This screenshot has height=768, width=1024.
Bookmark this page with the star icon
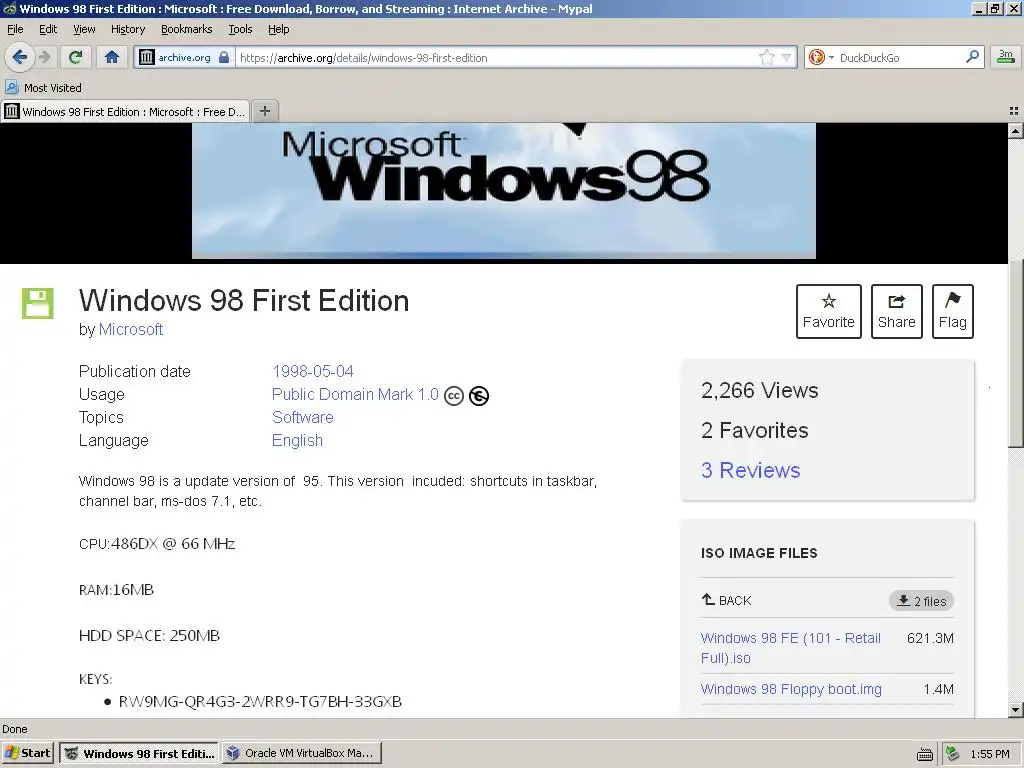767,57
